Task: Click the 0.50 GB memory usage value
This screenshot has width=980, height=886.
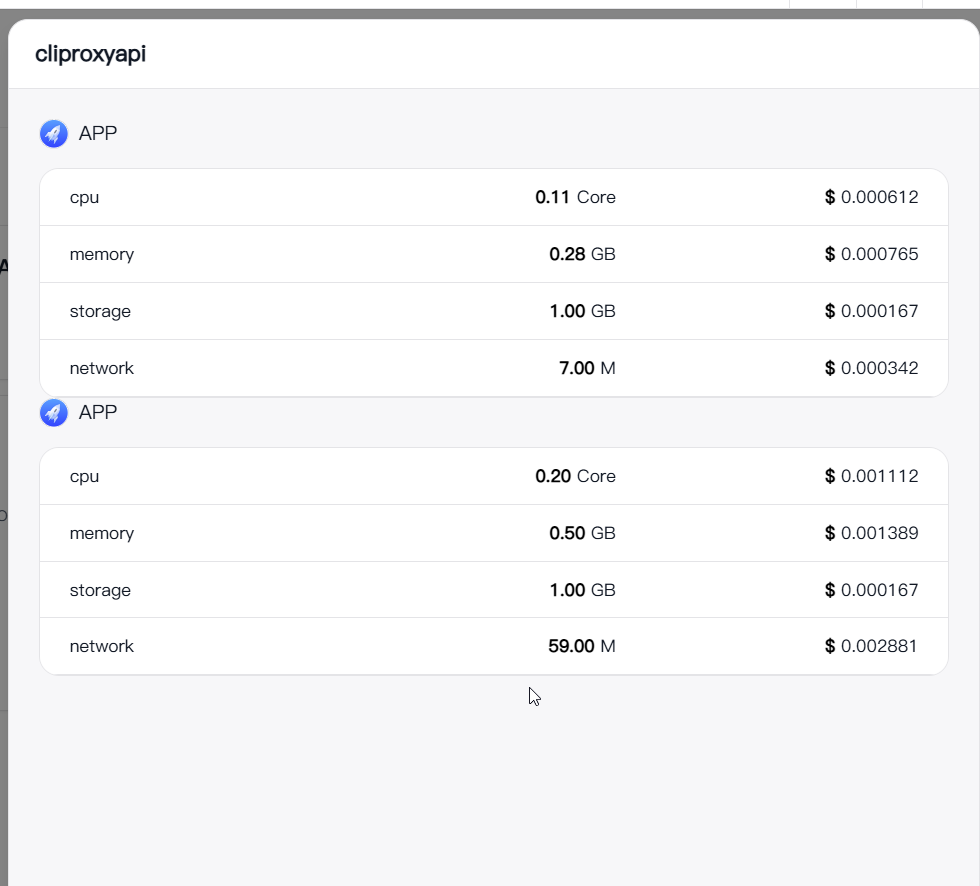Action: (582, 533)
